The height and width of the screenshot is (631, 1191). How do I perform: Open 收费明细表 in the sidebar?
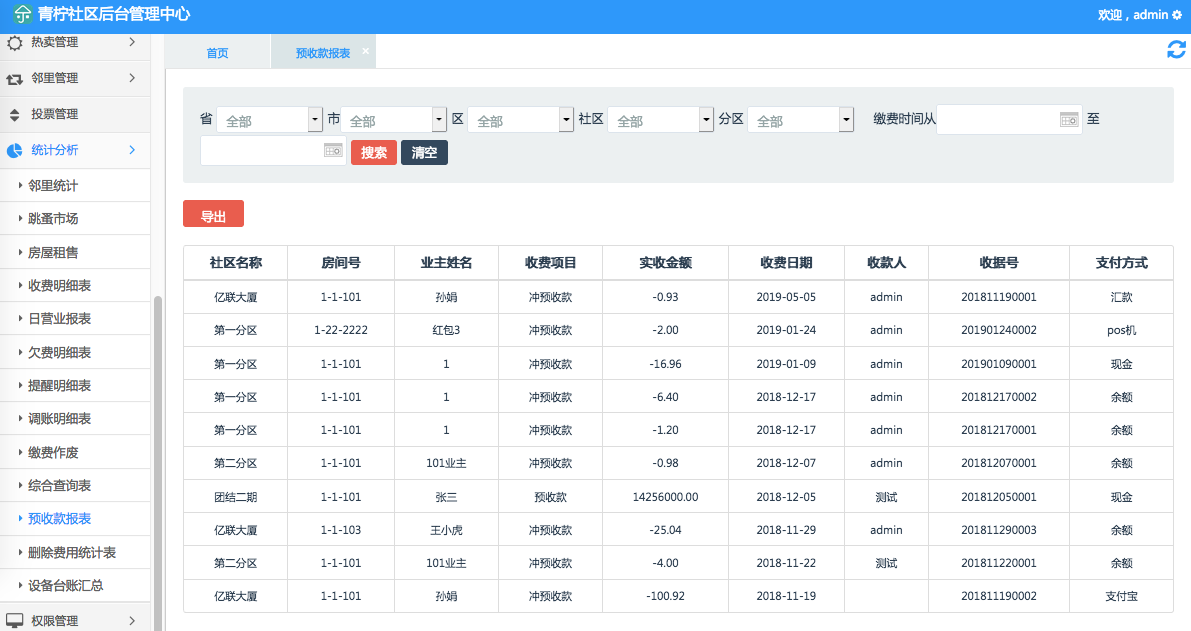pos(59,286)
